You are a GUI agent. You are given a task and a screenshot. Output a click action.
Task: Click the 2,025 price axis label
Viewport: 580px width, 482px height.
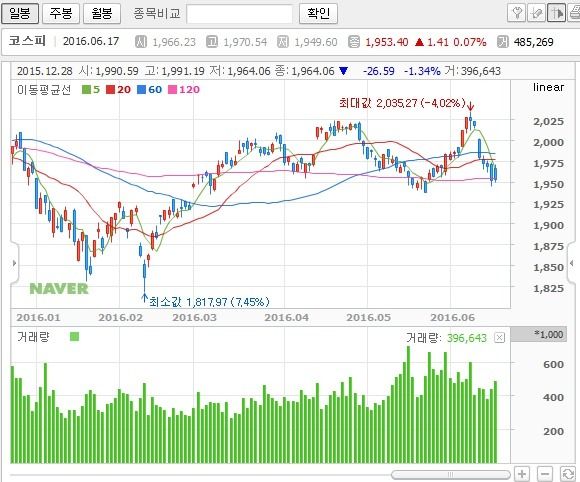(549, 121)
